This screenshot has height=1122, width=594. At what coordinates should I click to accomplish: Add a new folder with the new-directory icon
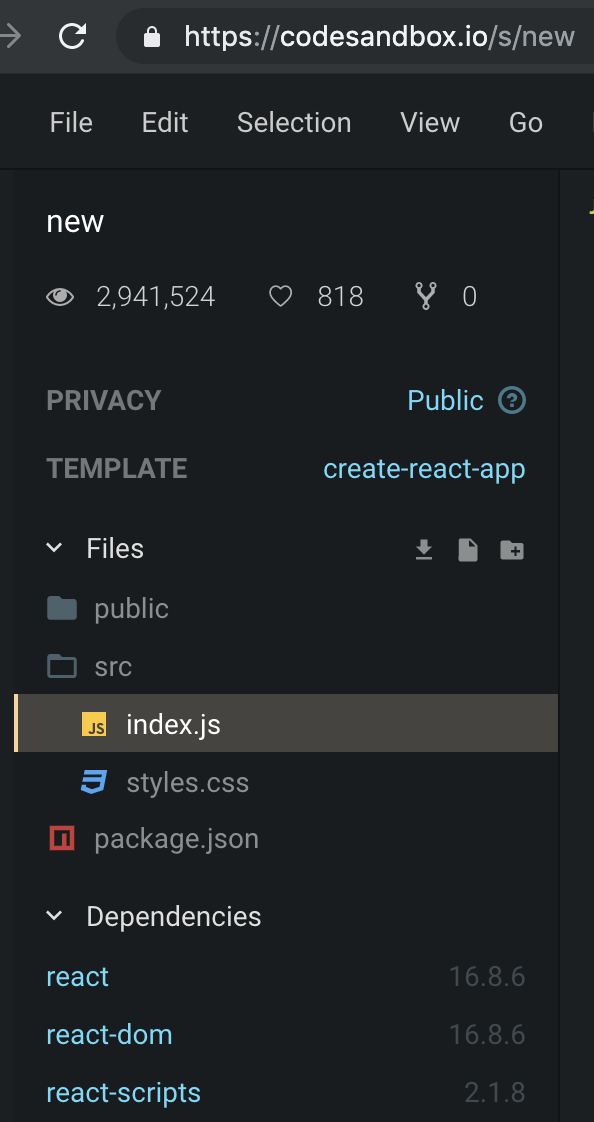[511, 549]
